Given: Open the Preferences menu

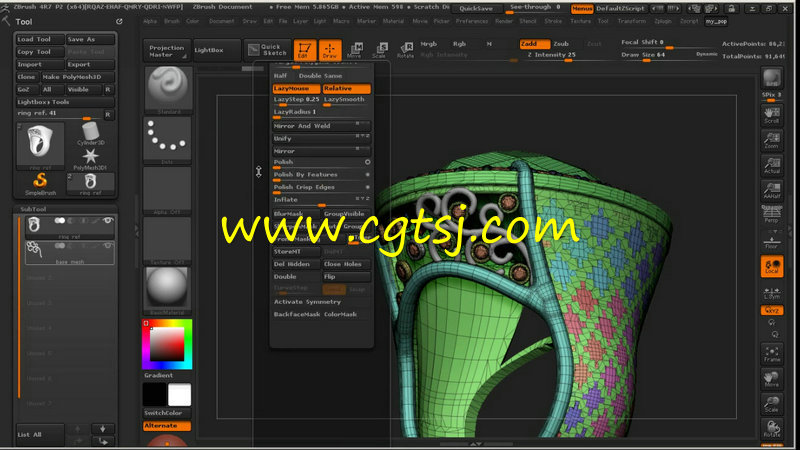Looking at the screenshot, I should coord(472,21).
